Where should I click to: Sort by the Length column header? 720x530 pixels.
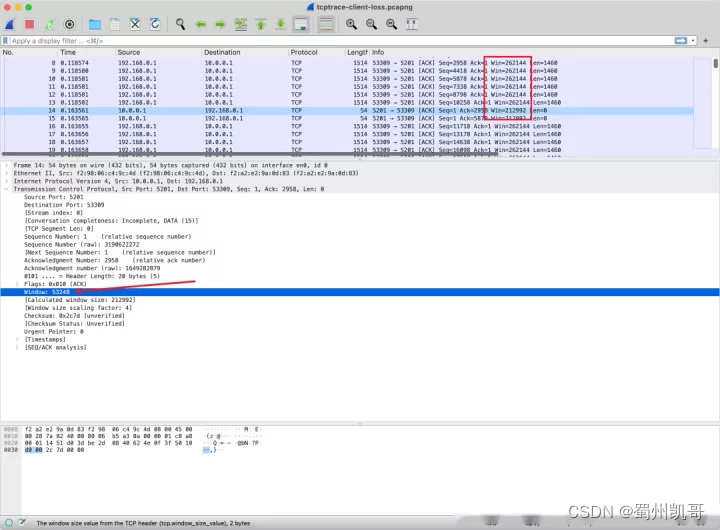tap(357, 52)
